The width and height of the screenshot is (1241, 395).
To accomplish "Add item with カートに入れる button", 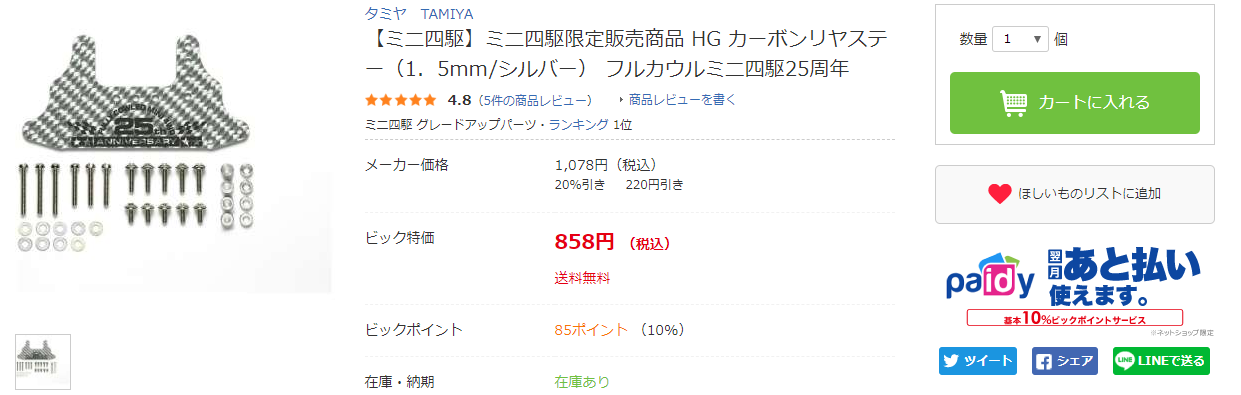I will (x=1075, y=102).
